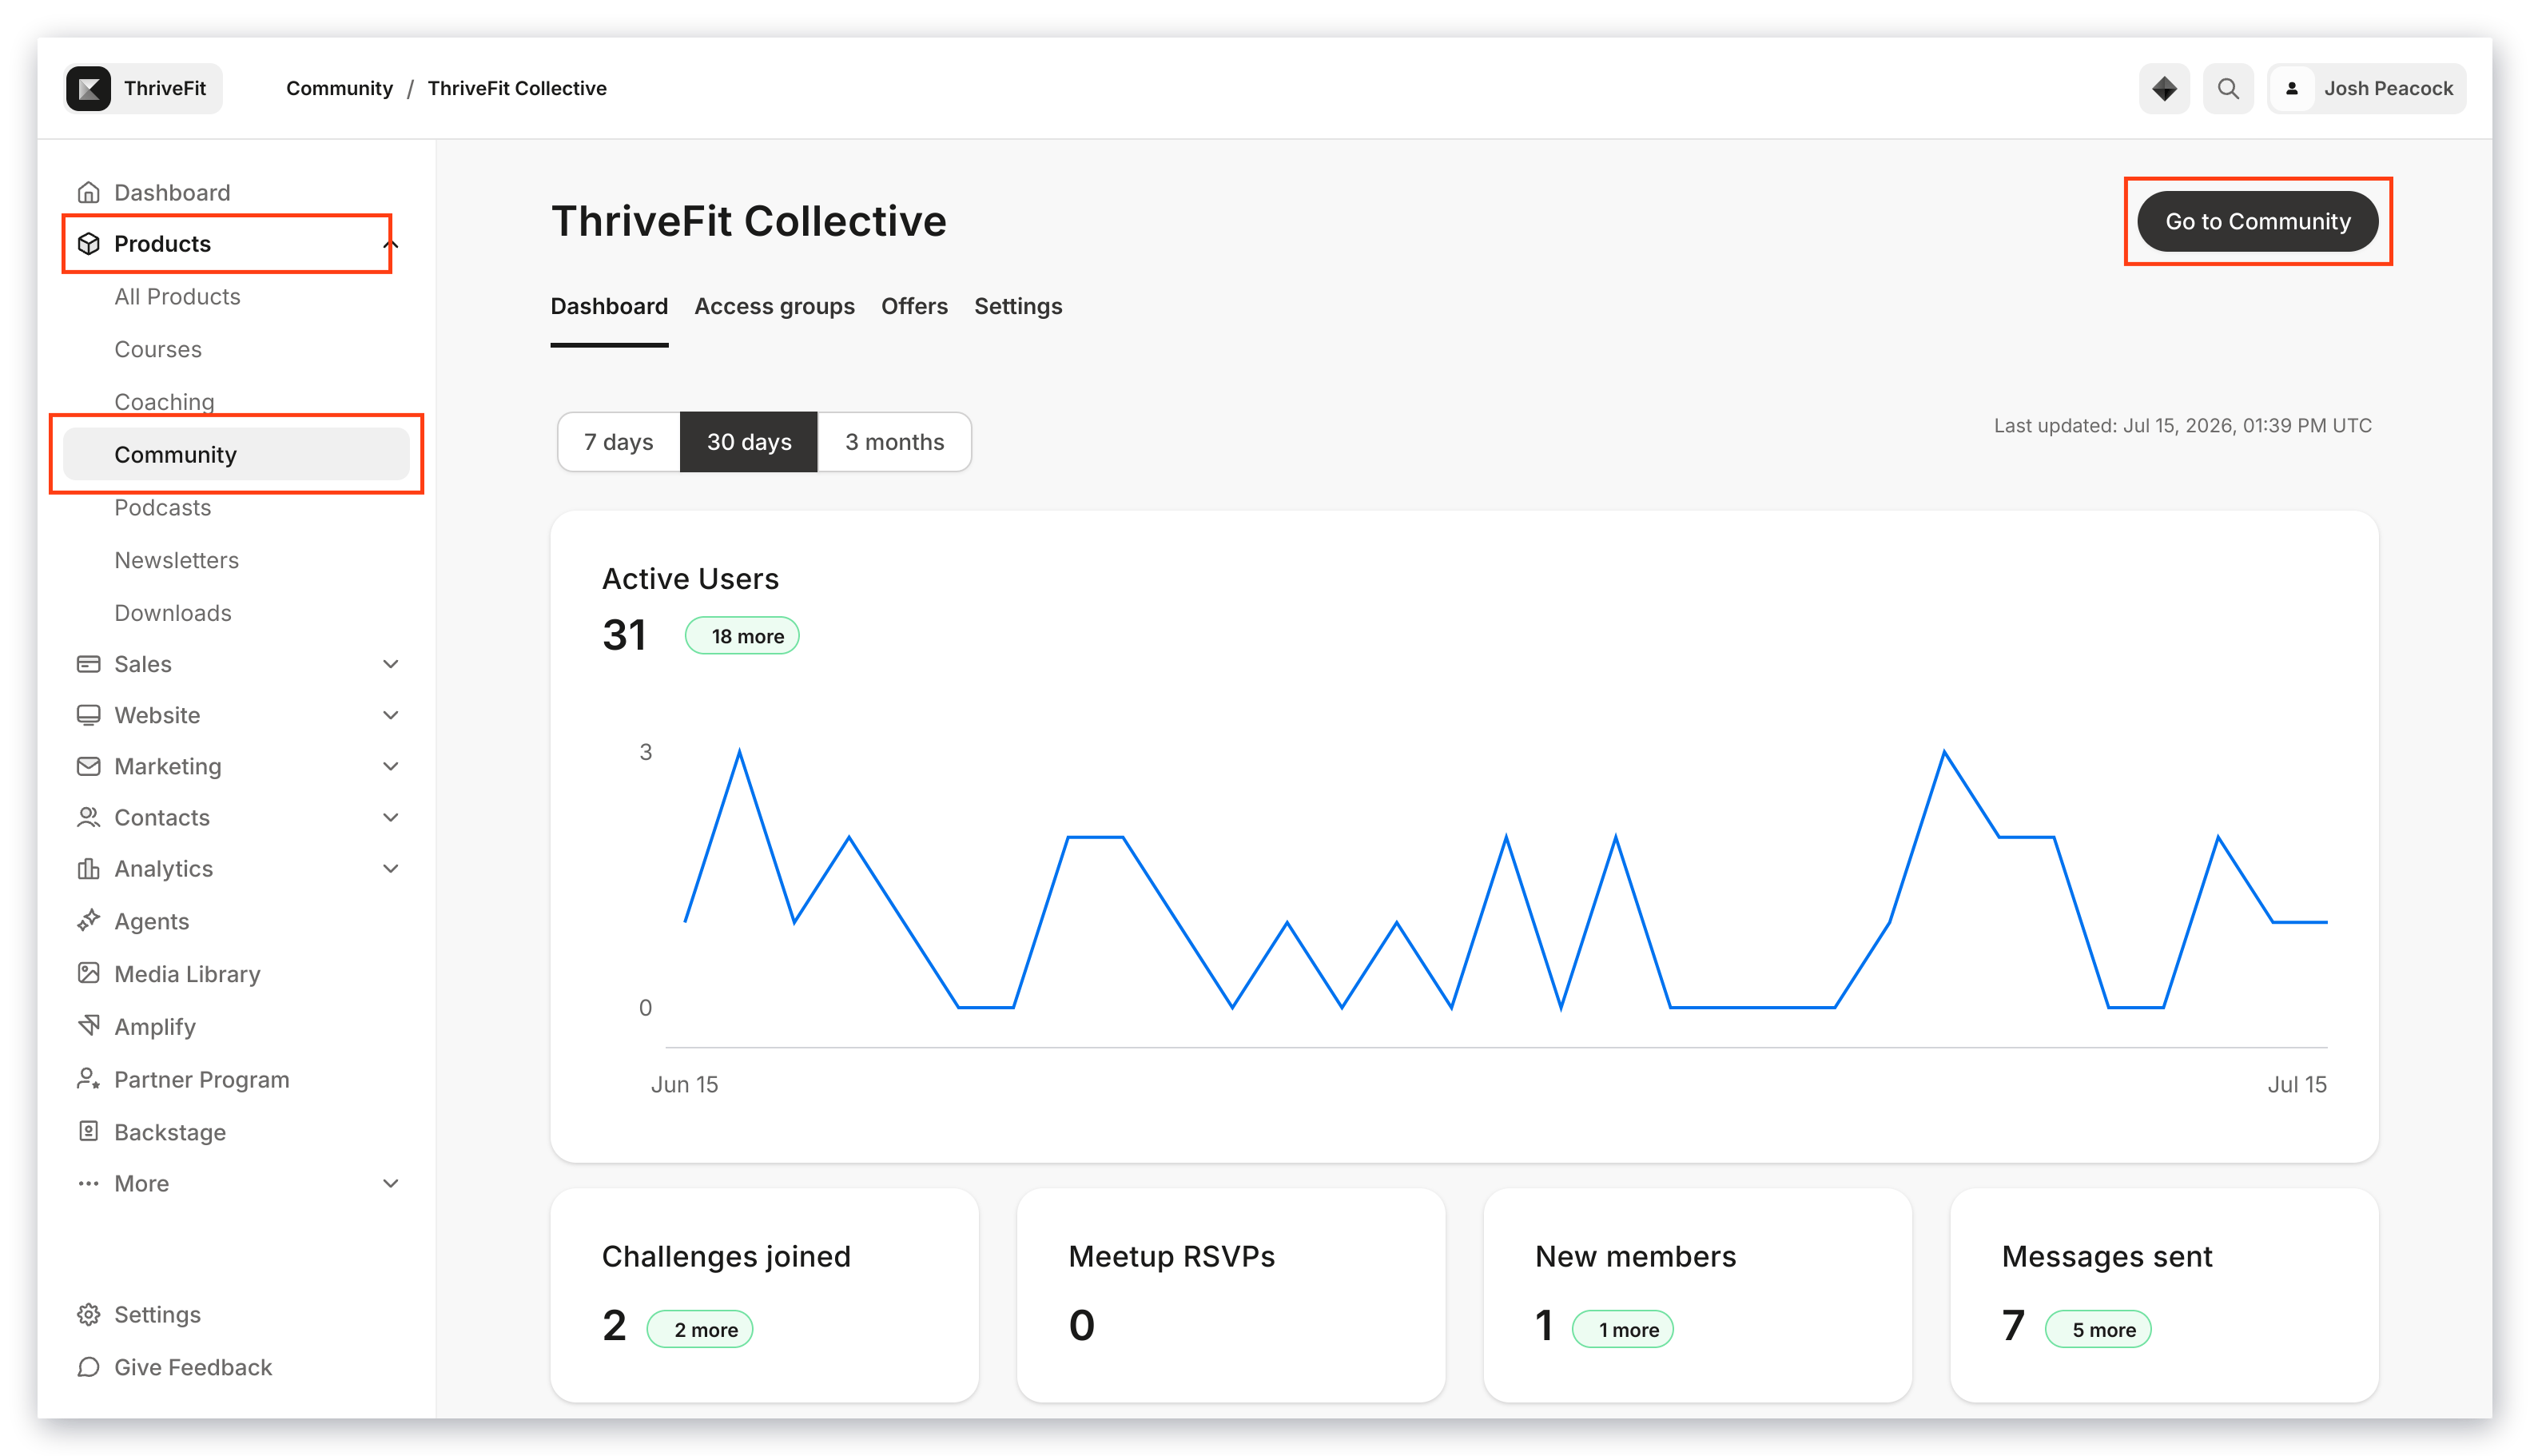Open the Agents sidebar link
The image size is (2530, 1456).
click(x=151, y=921)
